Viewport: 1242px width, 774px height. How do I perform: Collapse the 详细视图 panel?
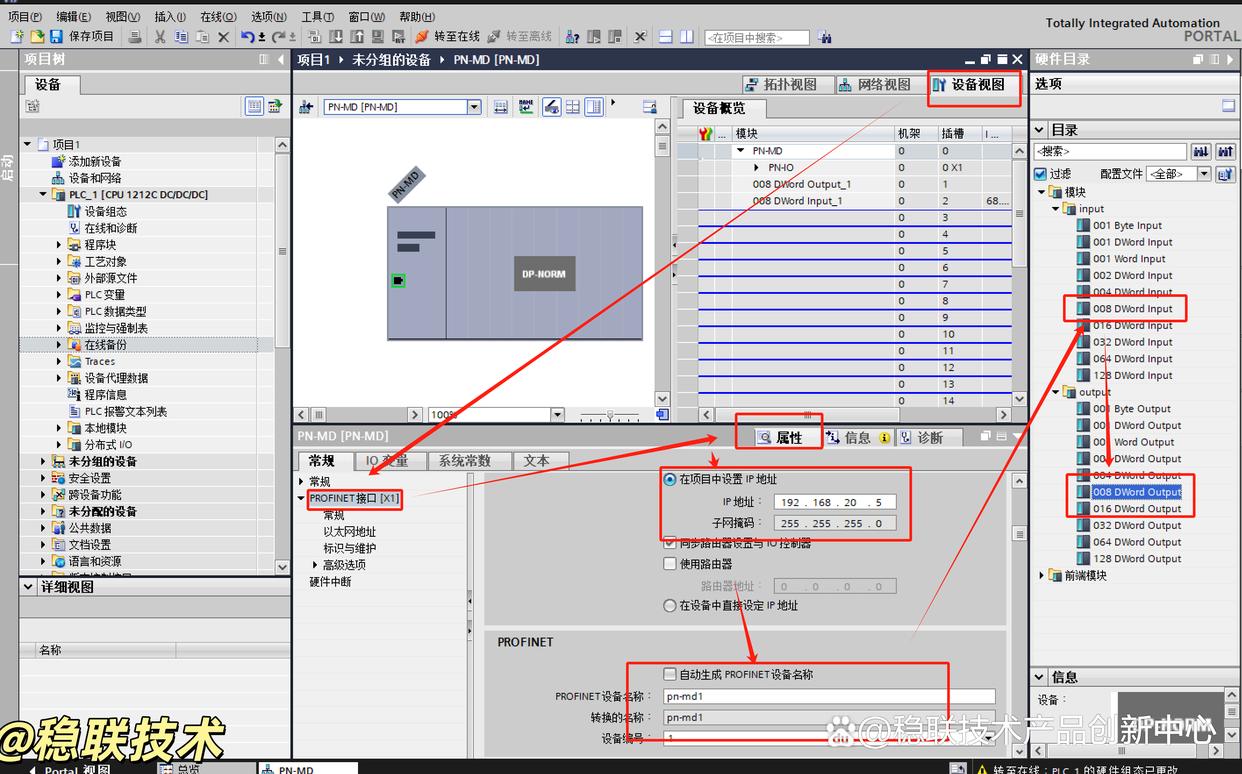coord(29,587)
